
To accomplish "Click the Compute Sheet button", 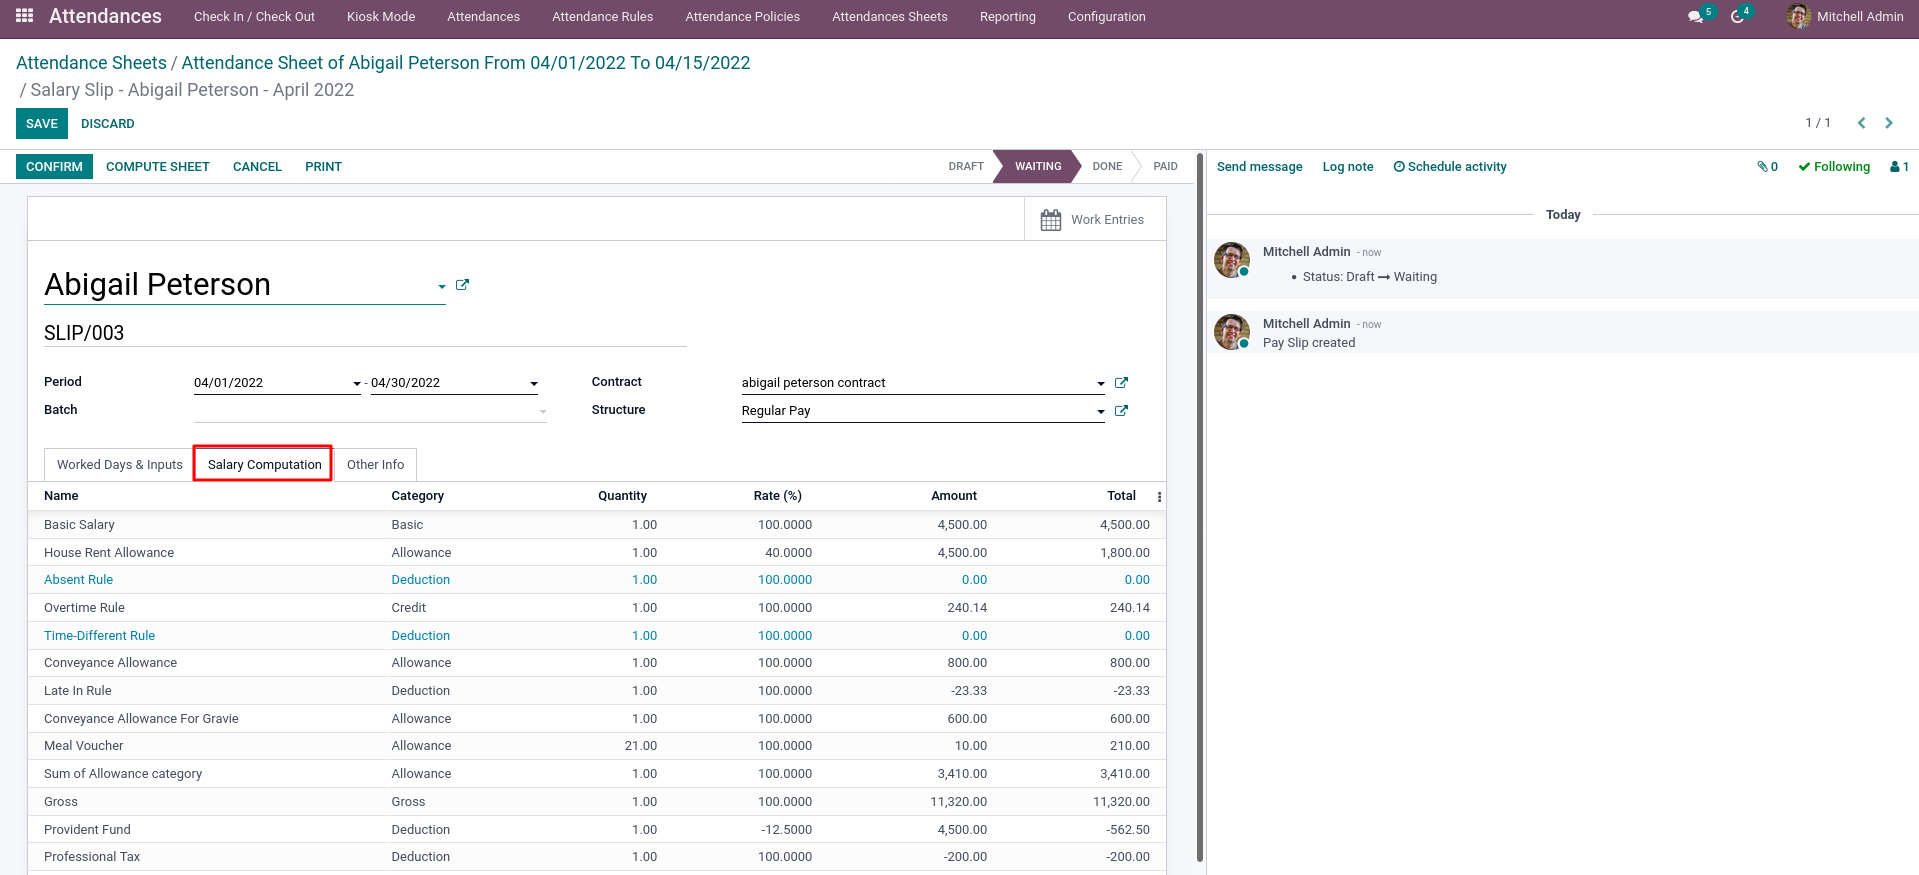I will pos(158,167).
